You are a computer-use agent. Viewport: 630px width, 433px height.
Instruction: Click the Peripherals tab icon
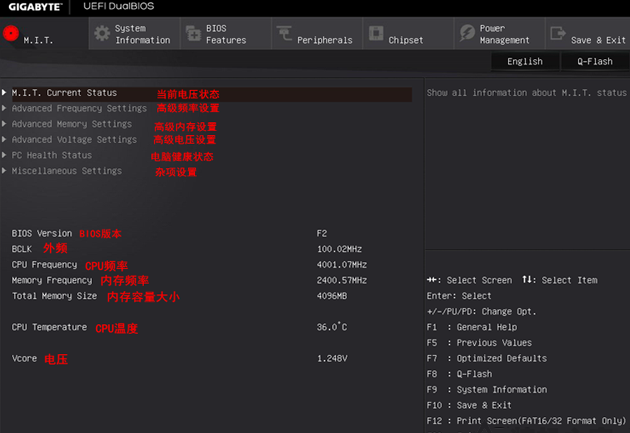tap(284, 34)
